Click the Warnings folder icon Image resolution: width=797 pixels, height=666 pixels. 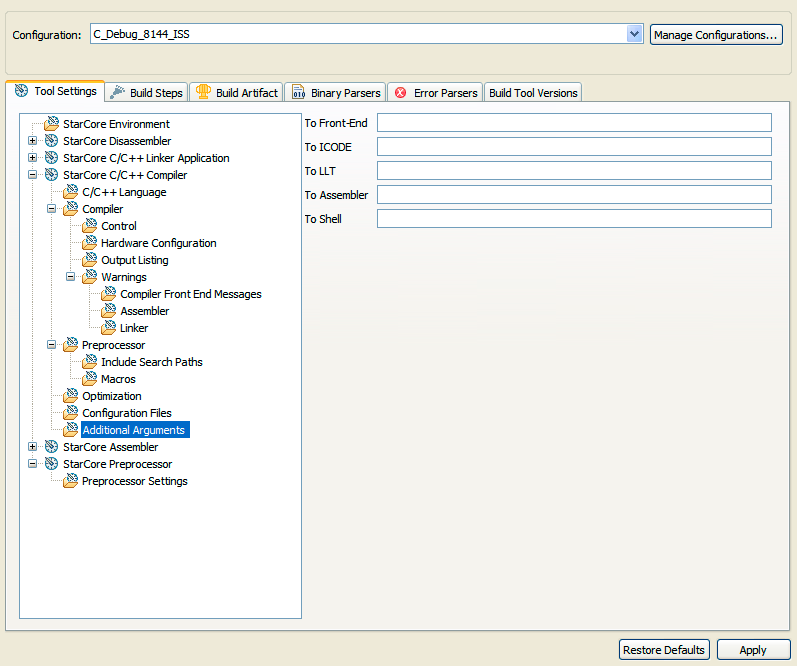[x=89, y=277]
